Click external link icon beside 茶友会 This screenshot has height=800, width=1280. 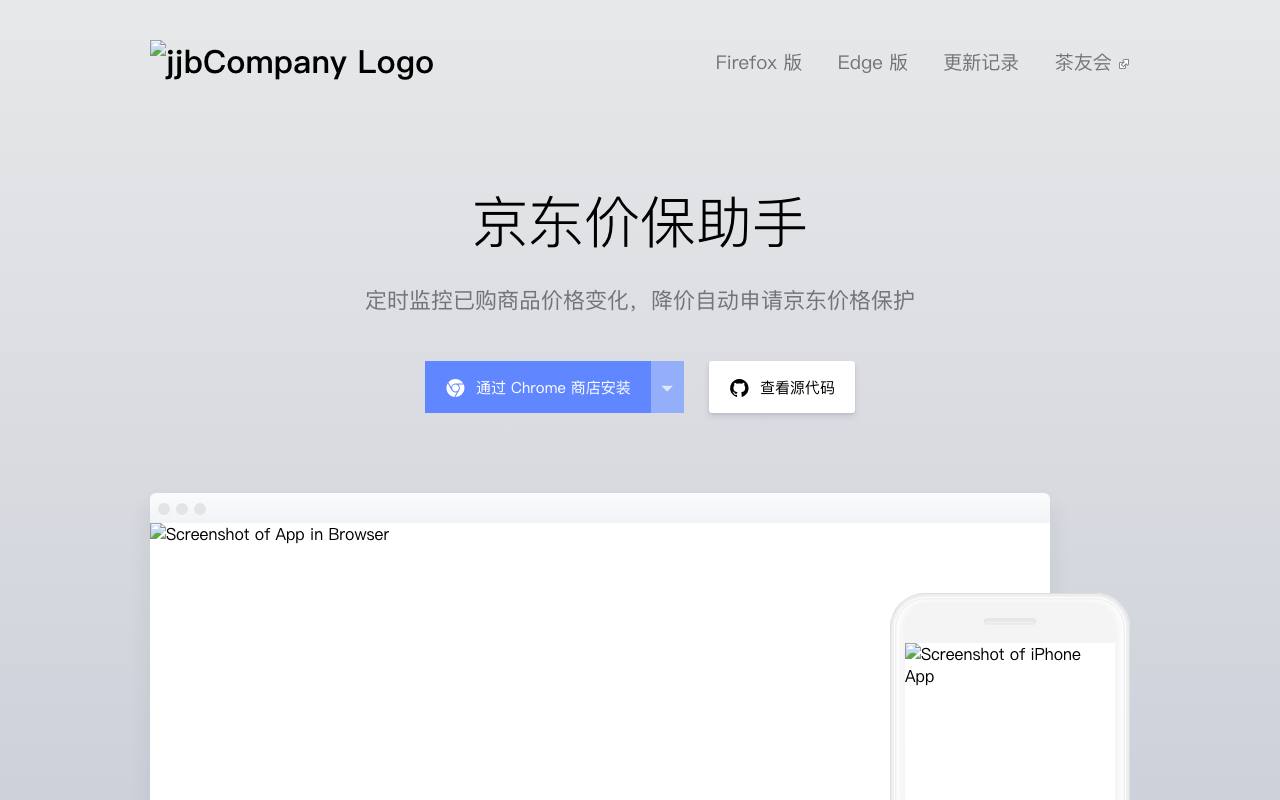click(x=1124, y=64)
